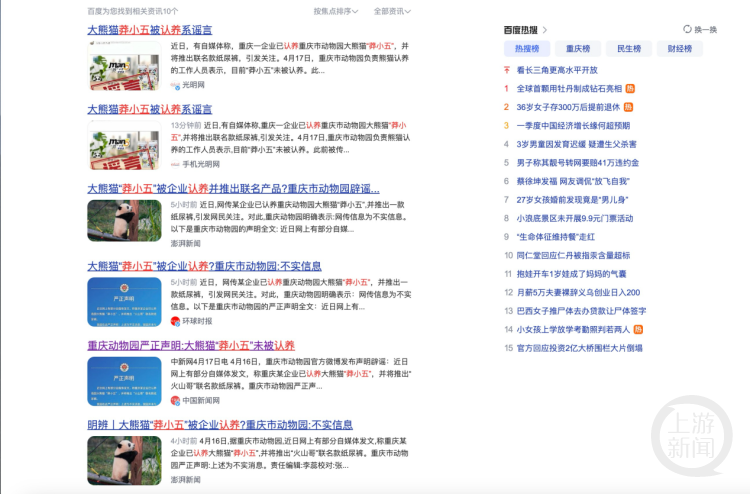Click the hot badge next to 全球首颗用牡丹制成钻石亮相

630,88
